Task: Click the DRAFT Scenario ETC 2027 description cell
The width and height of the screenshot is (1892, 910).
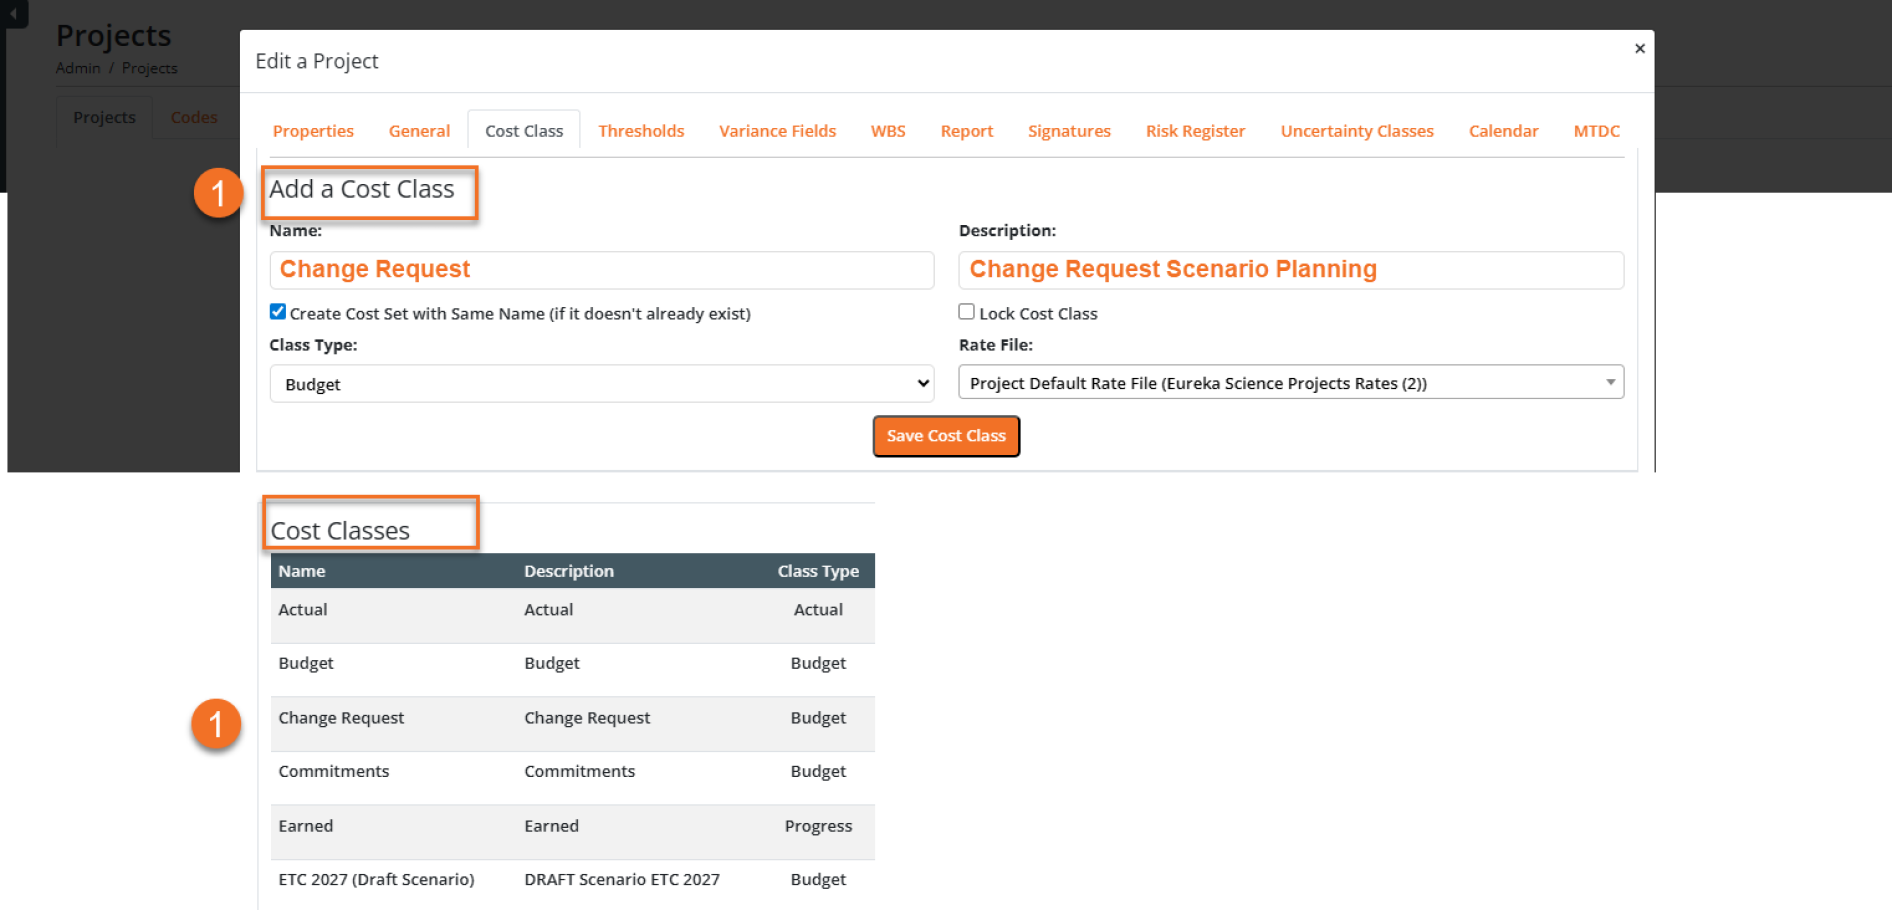Action: point(622,880)
